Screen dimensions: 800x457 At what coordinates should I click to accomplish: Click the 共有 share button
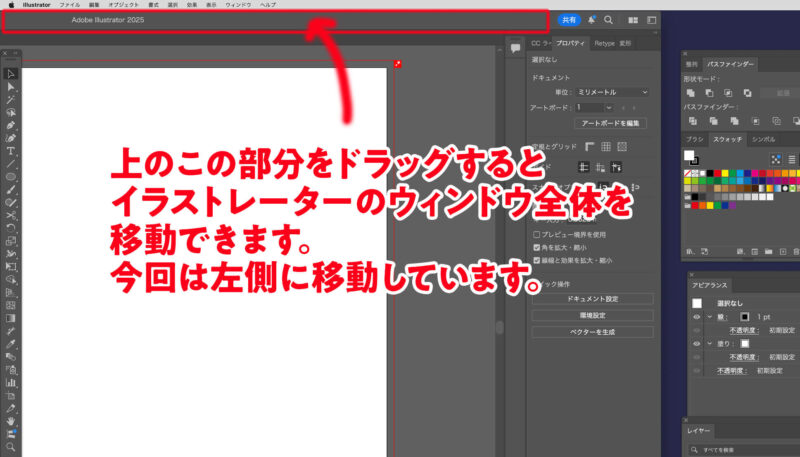[x=569, y=20]
